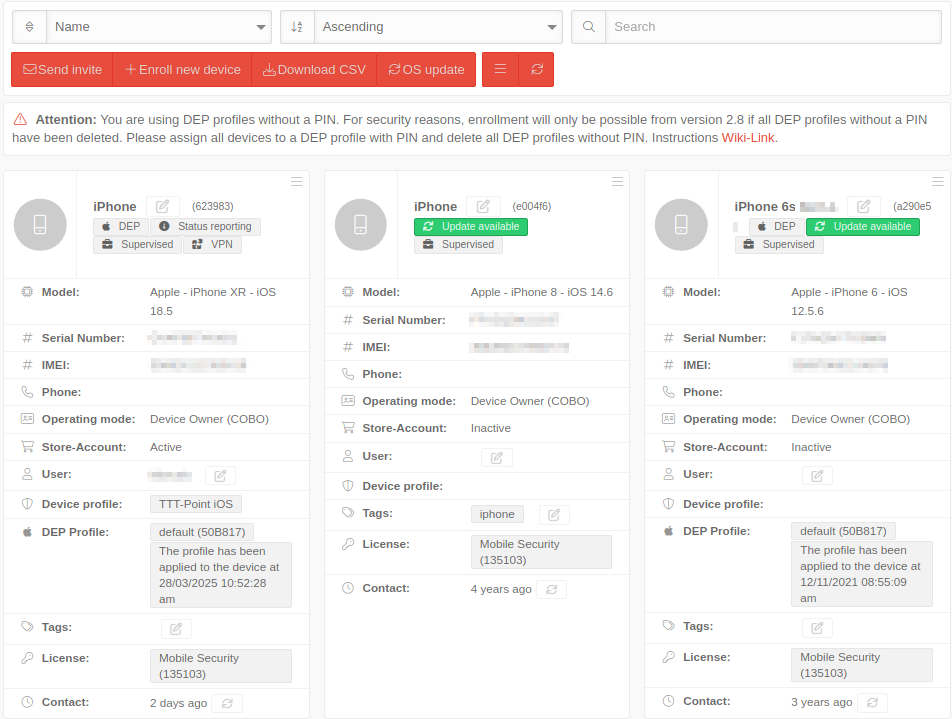Open the Name sort field dropdown
952x719 pixels.
click(159, 27)
